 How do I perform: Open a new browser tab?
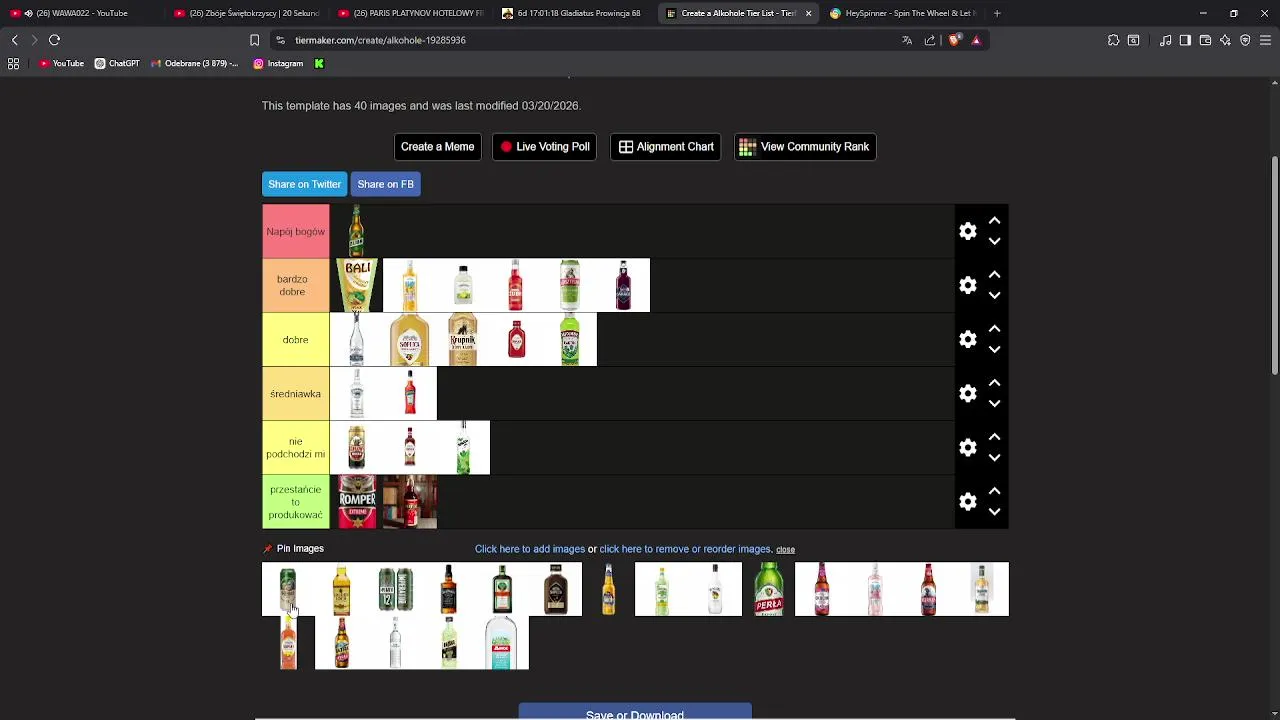point(997,13)
